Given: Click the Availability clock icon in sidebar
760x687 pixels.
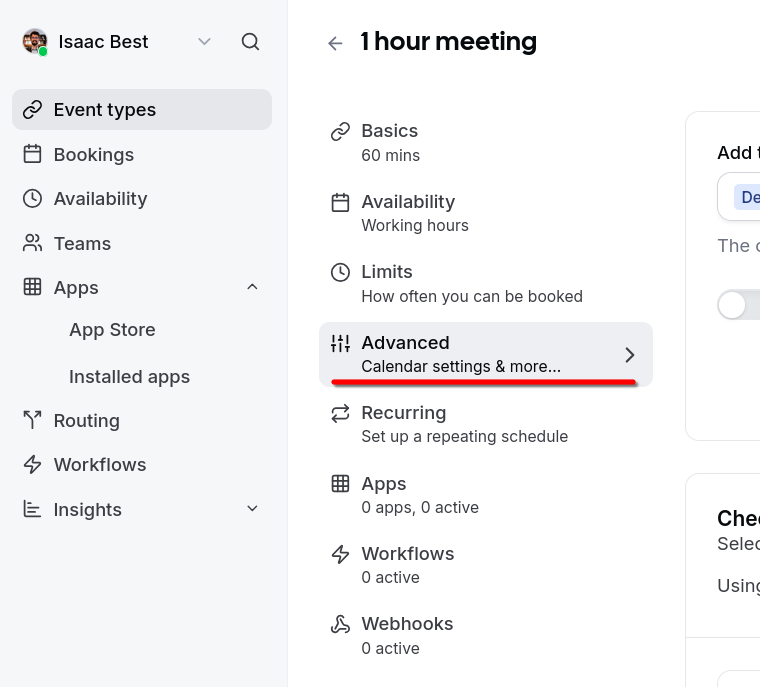Looking at the screenshot, I should pos(32,199).
